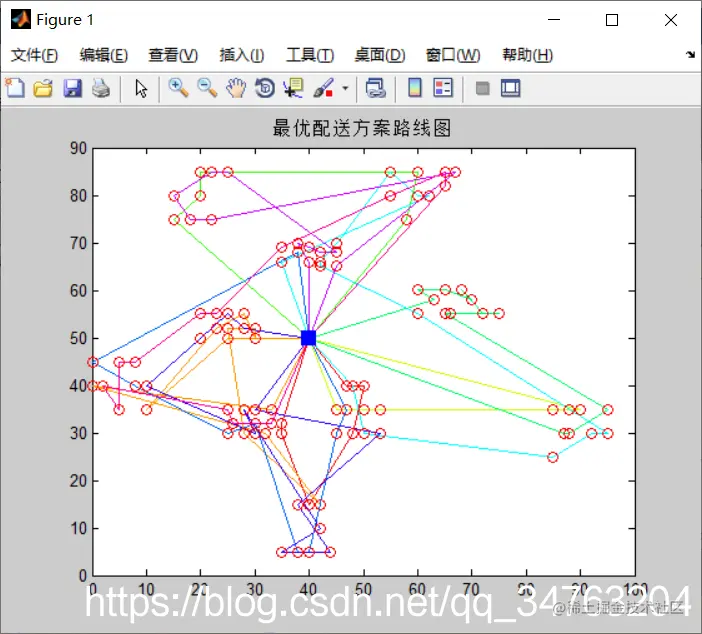Viewport: 702px width, 634px height.
Task: Expand the brush color dropdown arrow
Action: click(345, 88)
